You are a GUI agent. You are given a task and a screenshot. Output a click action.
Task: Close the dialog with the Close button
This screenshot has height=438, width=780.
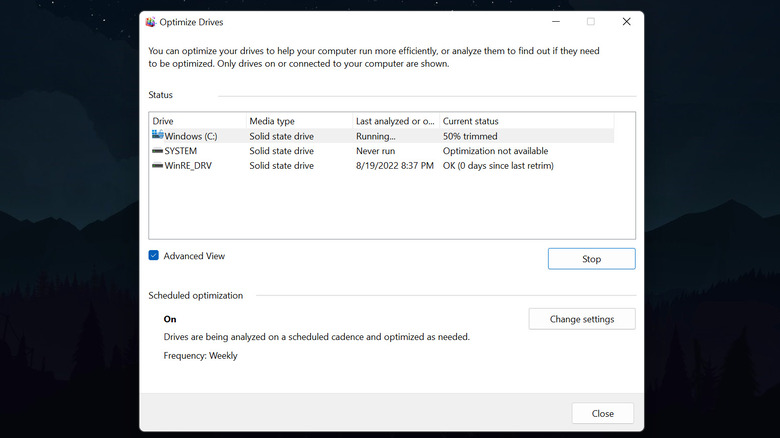602,413
